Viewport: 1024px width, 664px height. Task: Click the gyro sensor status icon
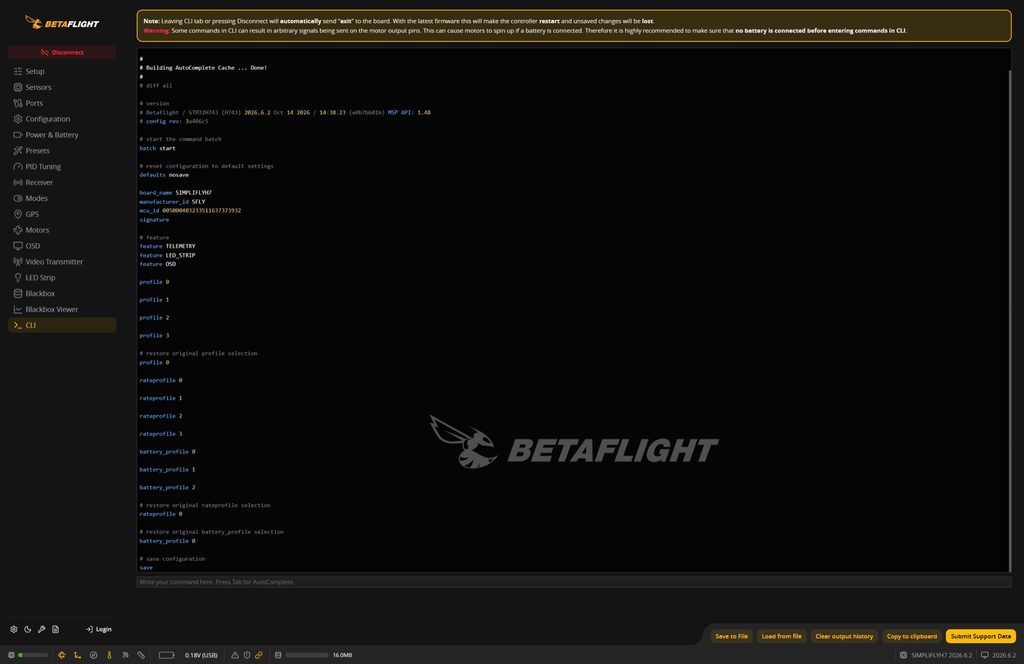(61, 655)
